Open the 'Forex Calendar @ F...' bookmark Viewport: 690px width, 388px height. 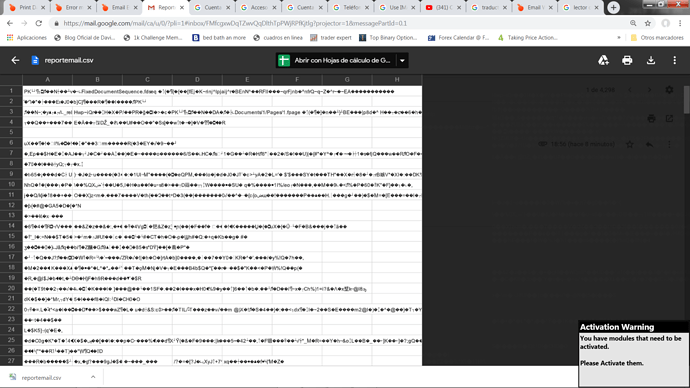tap(459, 38)
